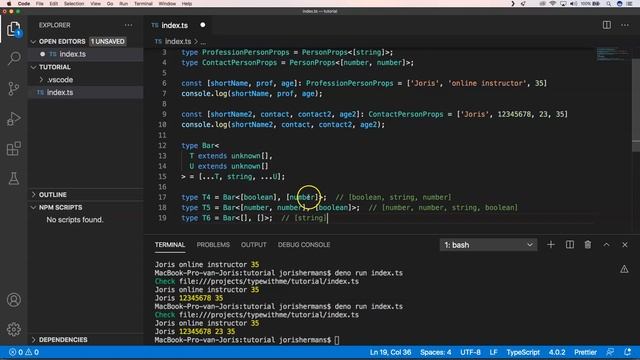Click the terminal warning triangle icon
Viewport: 640px width, 360px height.
click(x=624, y=269)
